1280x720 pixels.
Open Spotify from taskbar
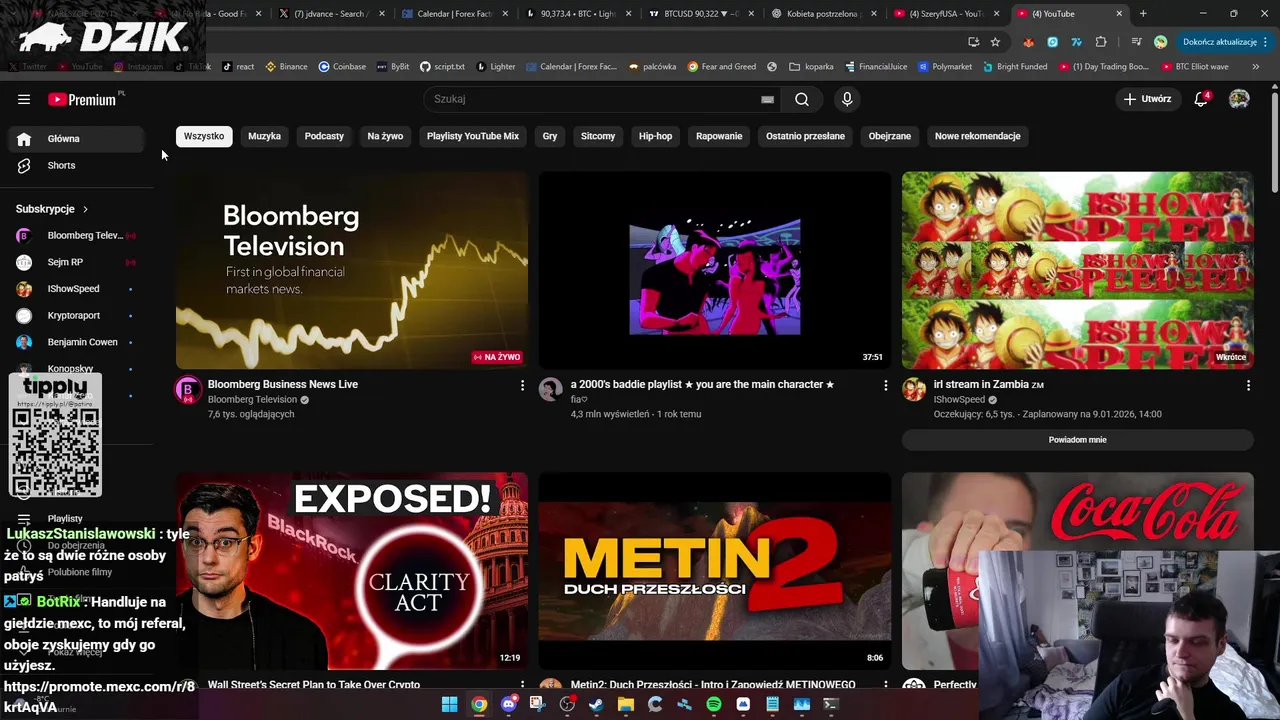pyautogui.click(x=713, y=704)
